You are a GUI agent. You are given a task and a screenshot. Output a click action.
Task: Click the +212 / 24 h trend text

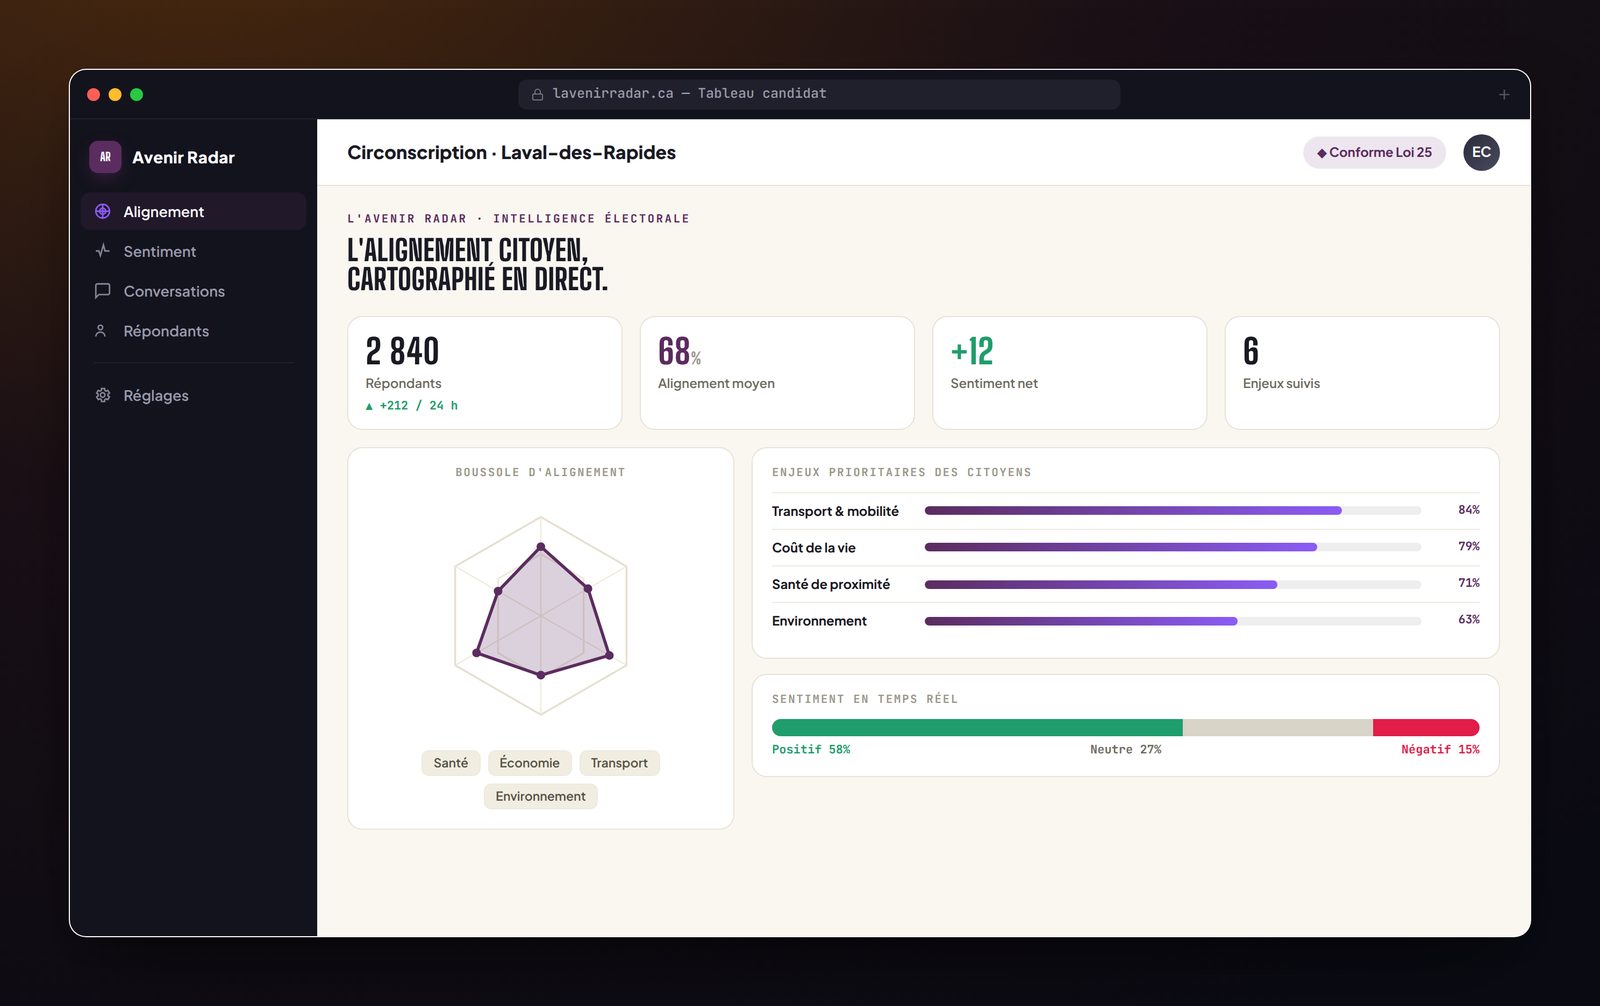[x=412, y=405]
